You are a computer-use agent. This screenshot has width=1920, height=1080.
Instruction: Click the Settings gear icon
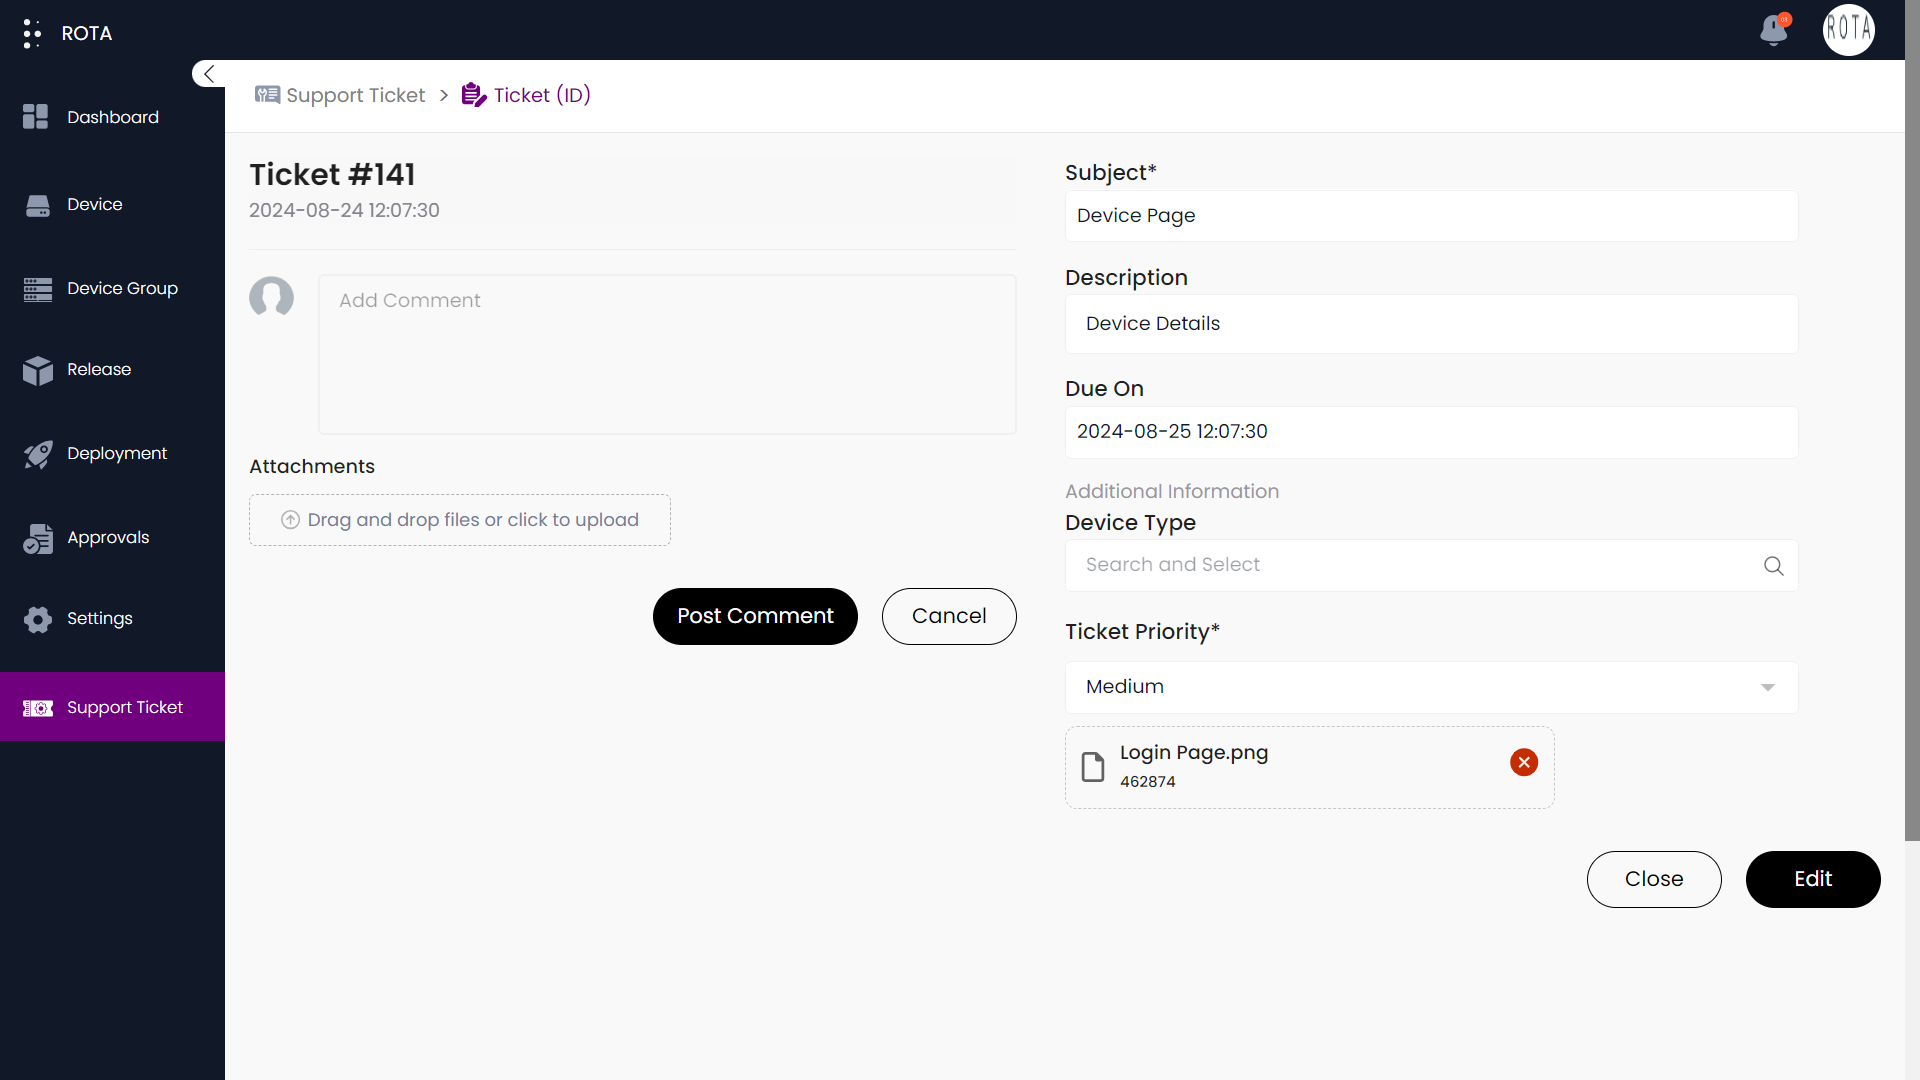[x=38, y=619]
